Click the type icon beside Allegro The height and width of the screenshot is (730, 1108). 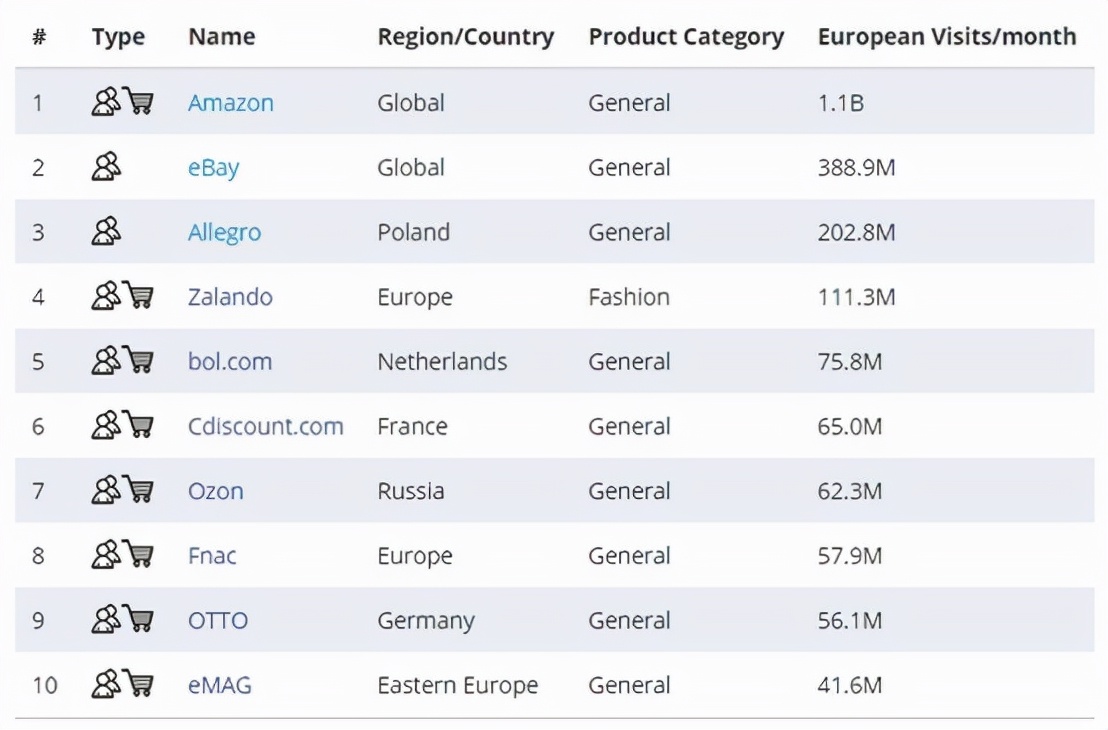click(x=107, y=232)
